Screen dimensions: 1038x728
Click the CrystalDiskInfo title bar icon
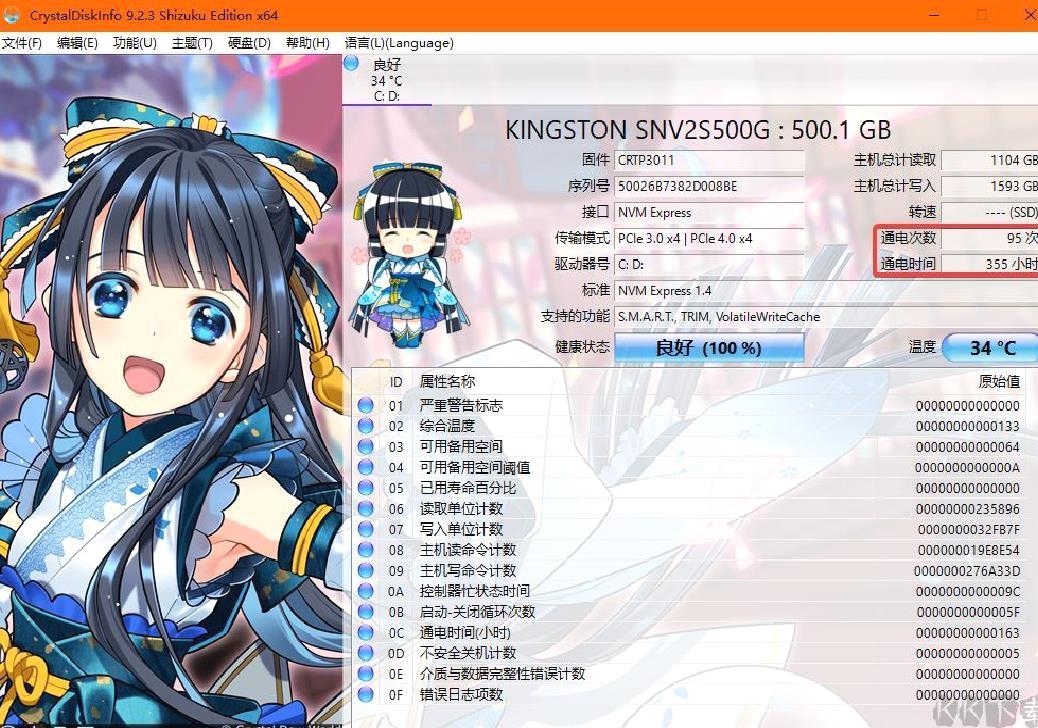tap(11, 15)
